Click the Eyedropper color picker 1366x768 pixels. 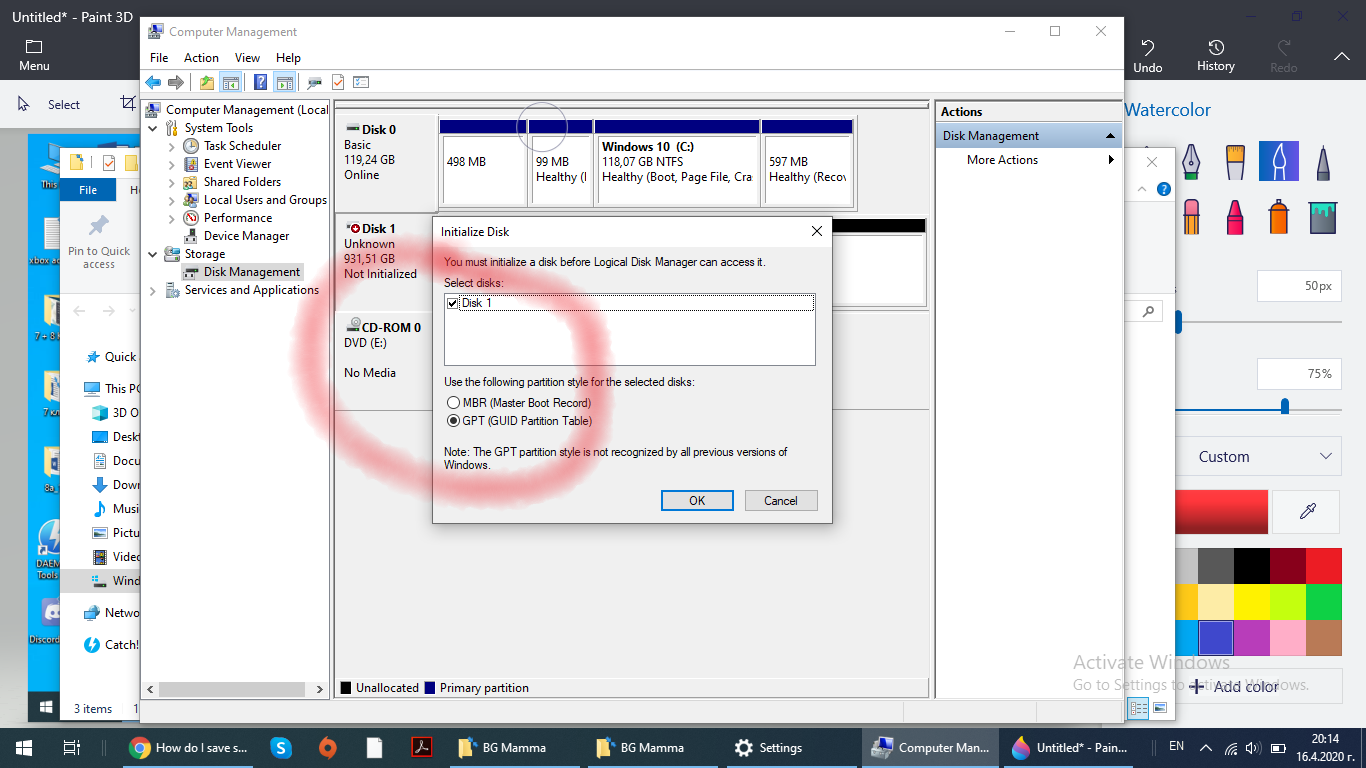pos(1307,512)
